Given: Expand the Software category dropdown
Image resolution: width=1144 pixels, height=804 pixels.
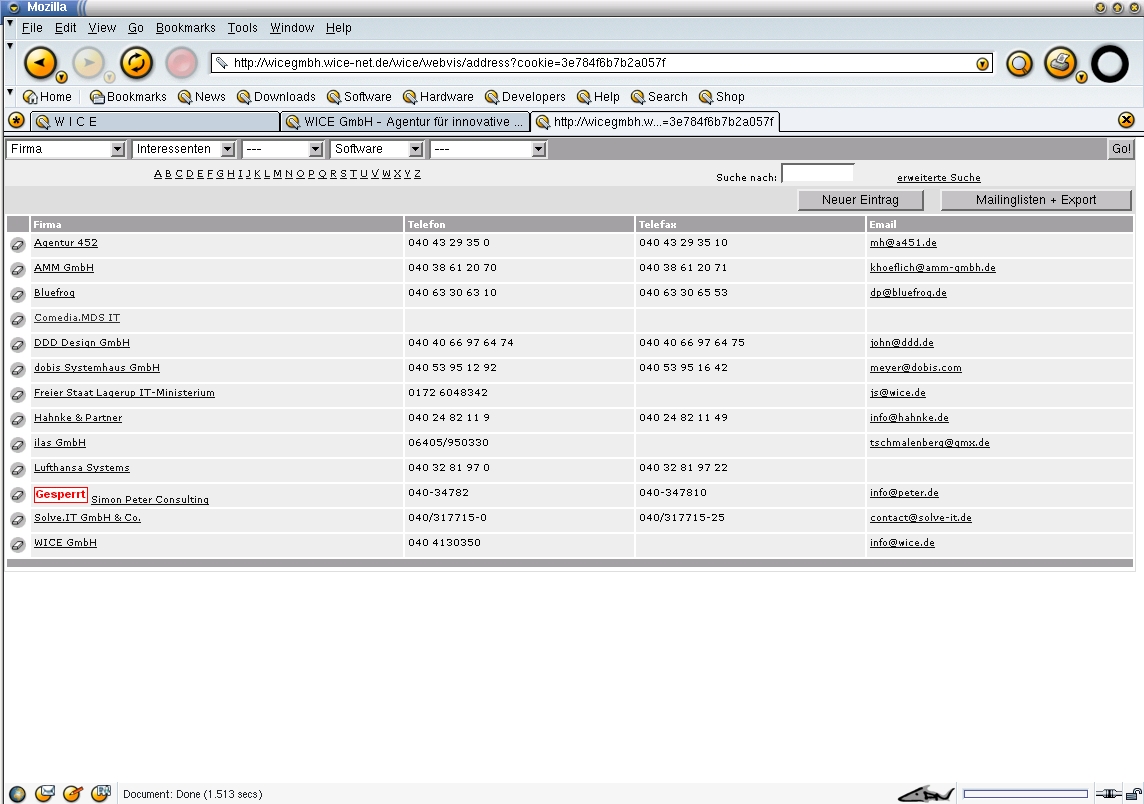Looking at the screenshot, I should point(377,149).
